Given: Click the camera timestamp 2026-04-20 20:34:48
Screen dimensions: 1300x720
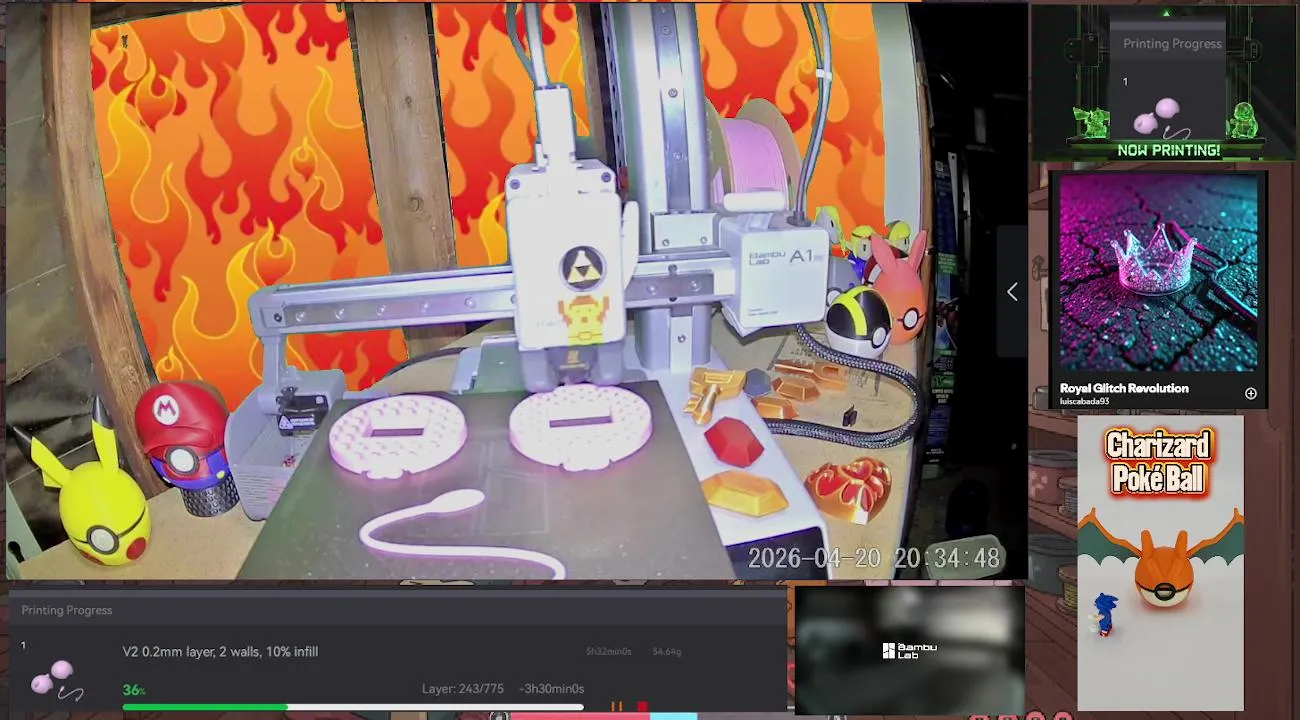Looking at the screenshot, I should (874, 559).
